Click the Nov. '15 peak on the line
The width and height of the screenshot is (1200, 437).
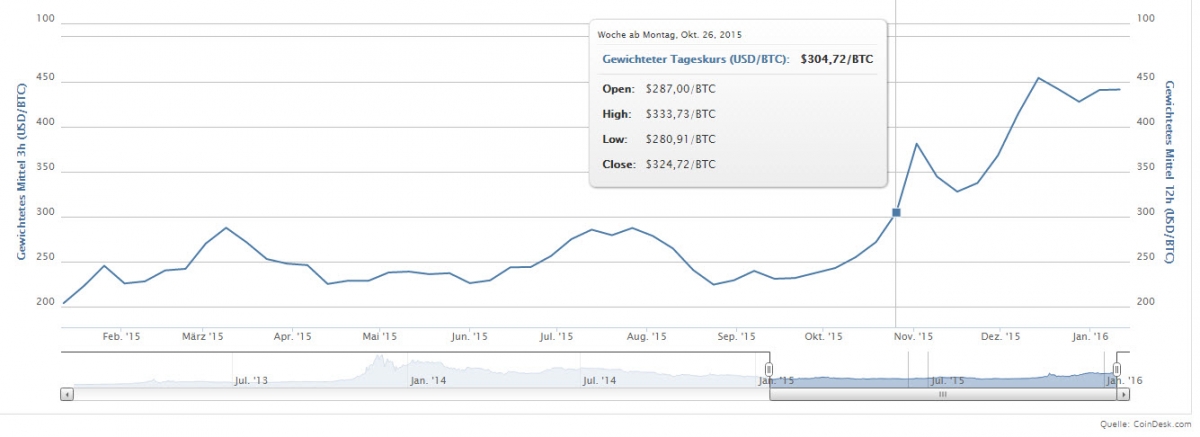pos(917,144)
